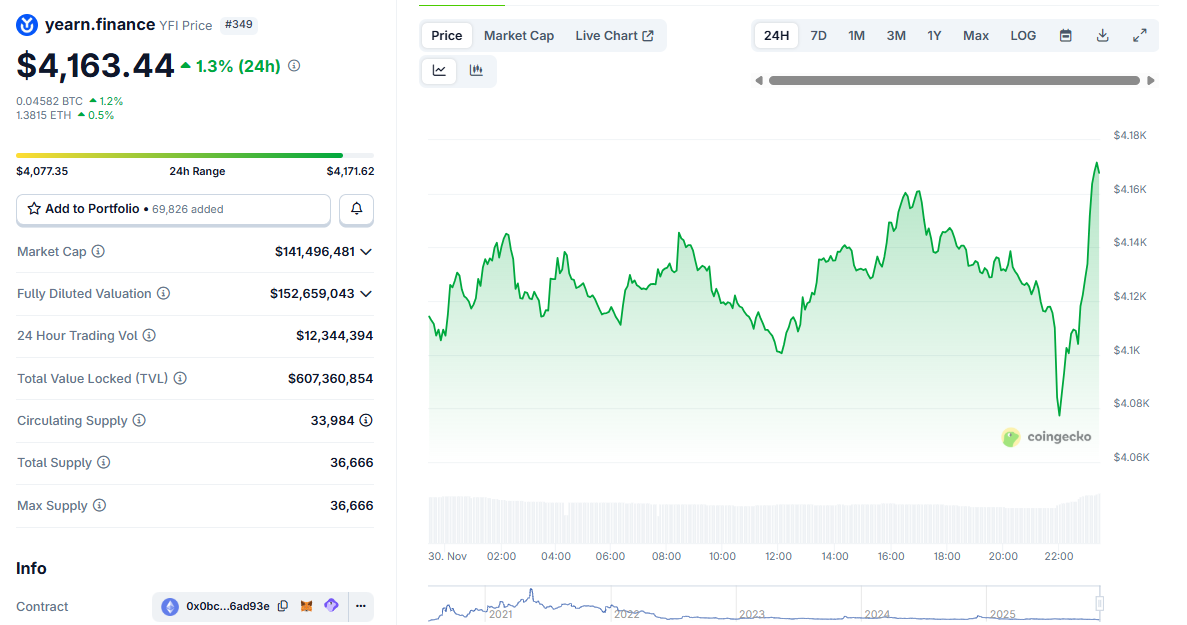Click the coingecko watermark on the chart

tap(1046, 437)
